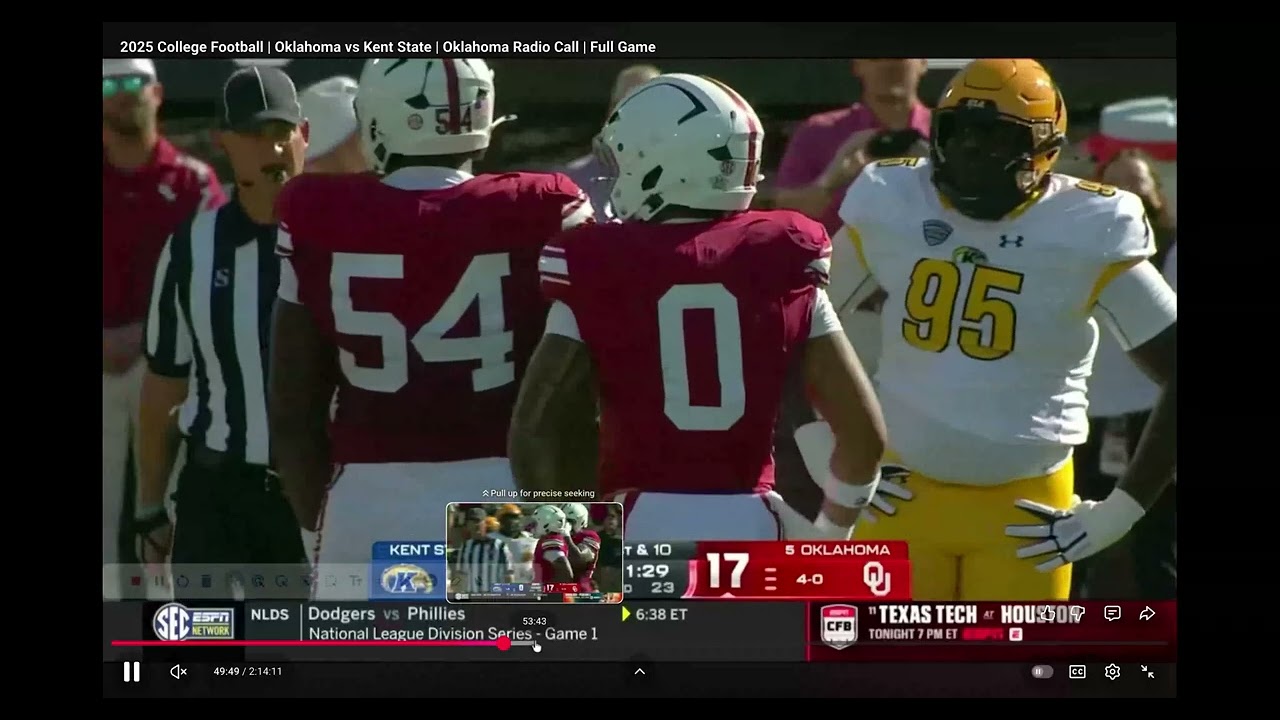Unmute the video audio

coord(178,672)
